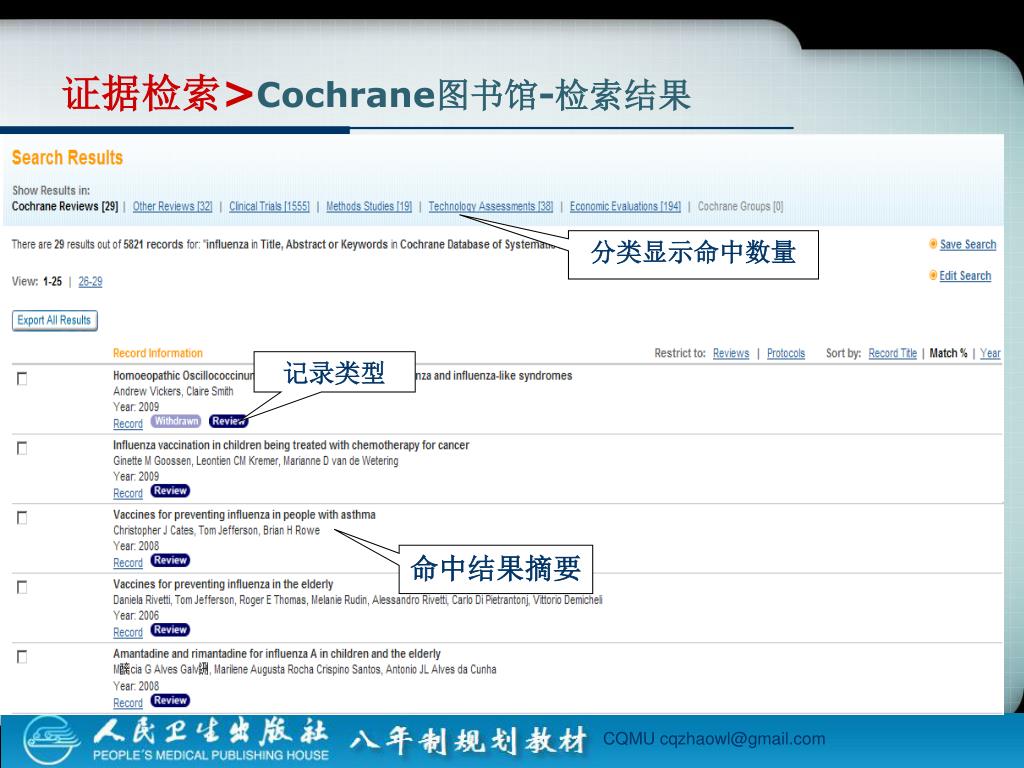Open title 'Influenza vaccination in children being treated with chemotherapy'
1024x768 pixels.
291,445
